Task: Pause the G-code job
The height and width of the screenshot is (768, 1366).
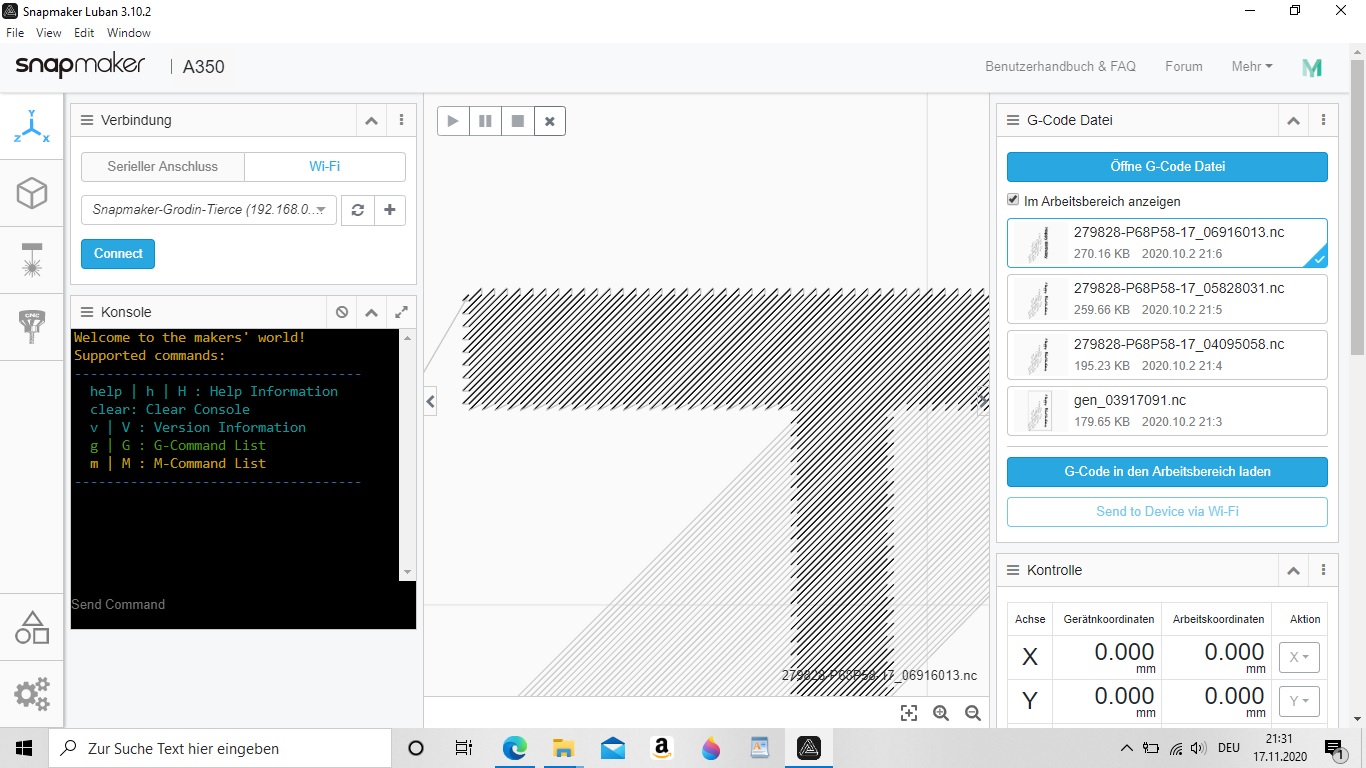Action: pyautogui.click(x=485, y=120)
